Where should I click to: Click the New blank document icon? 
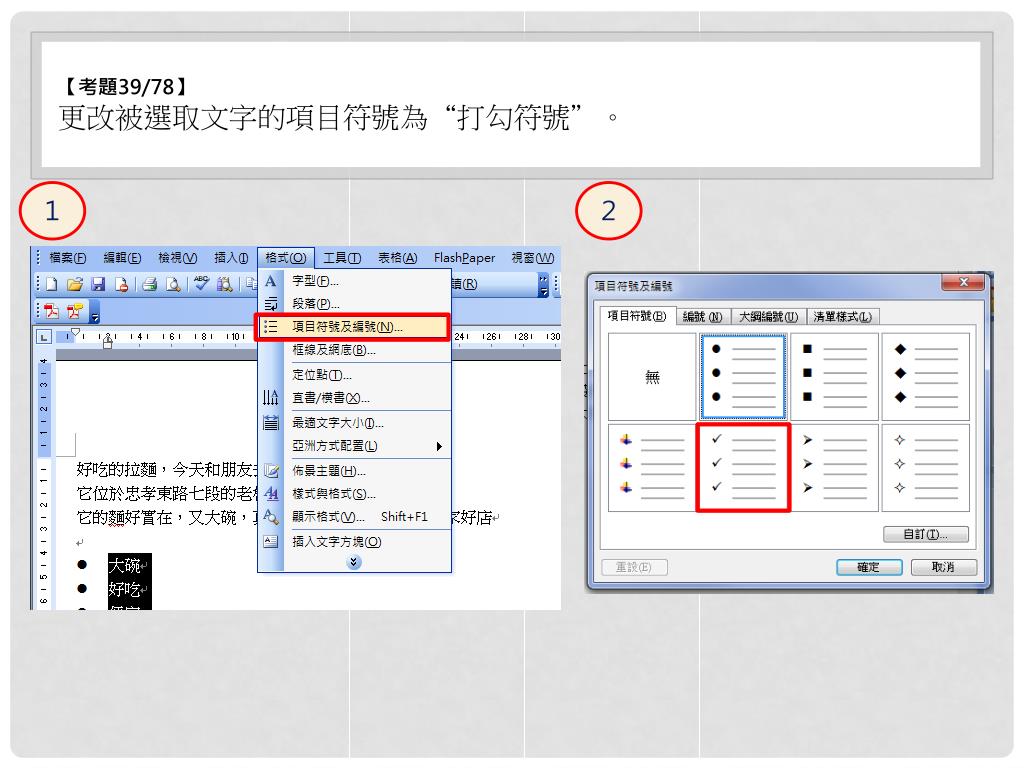[x=52, y=284]
